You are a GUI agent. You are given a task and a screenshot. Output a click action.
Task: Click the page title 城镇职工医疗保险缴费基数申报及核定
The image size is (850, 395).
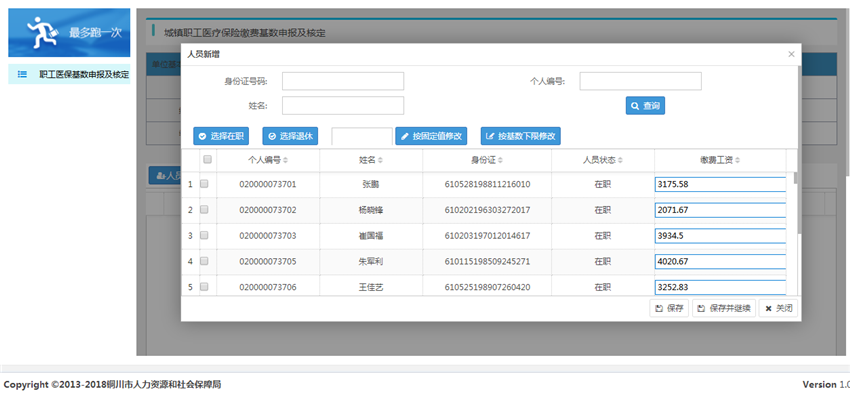pyautogui.click(x=245, y=34)
